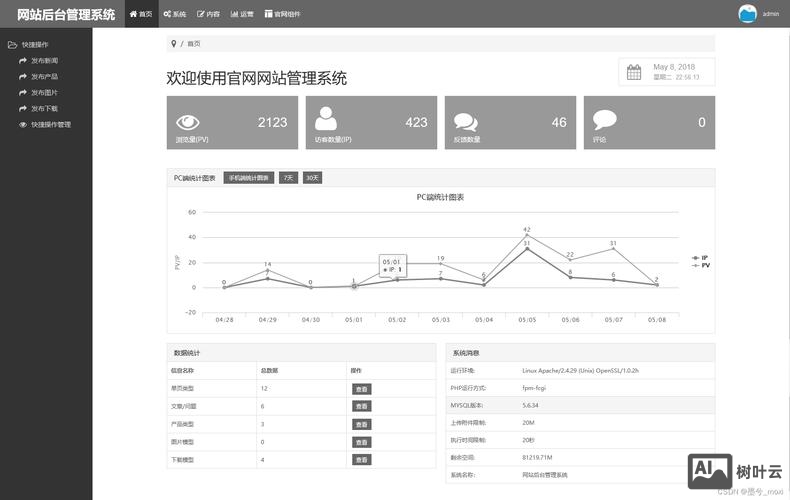Go to the 首页 tab in navbar
The image size is (790, 500).
(141, 14)
